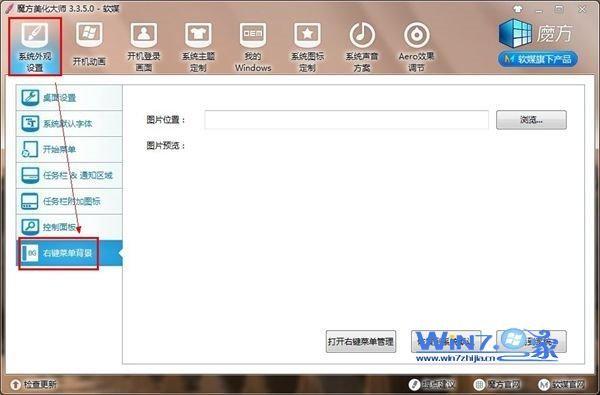600x395 pixels.
Task: Select 桌面设置 in the sidebar
Action: pyautogui.click(x=69, y=98)
